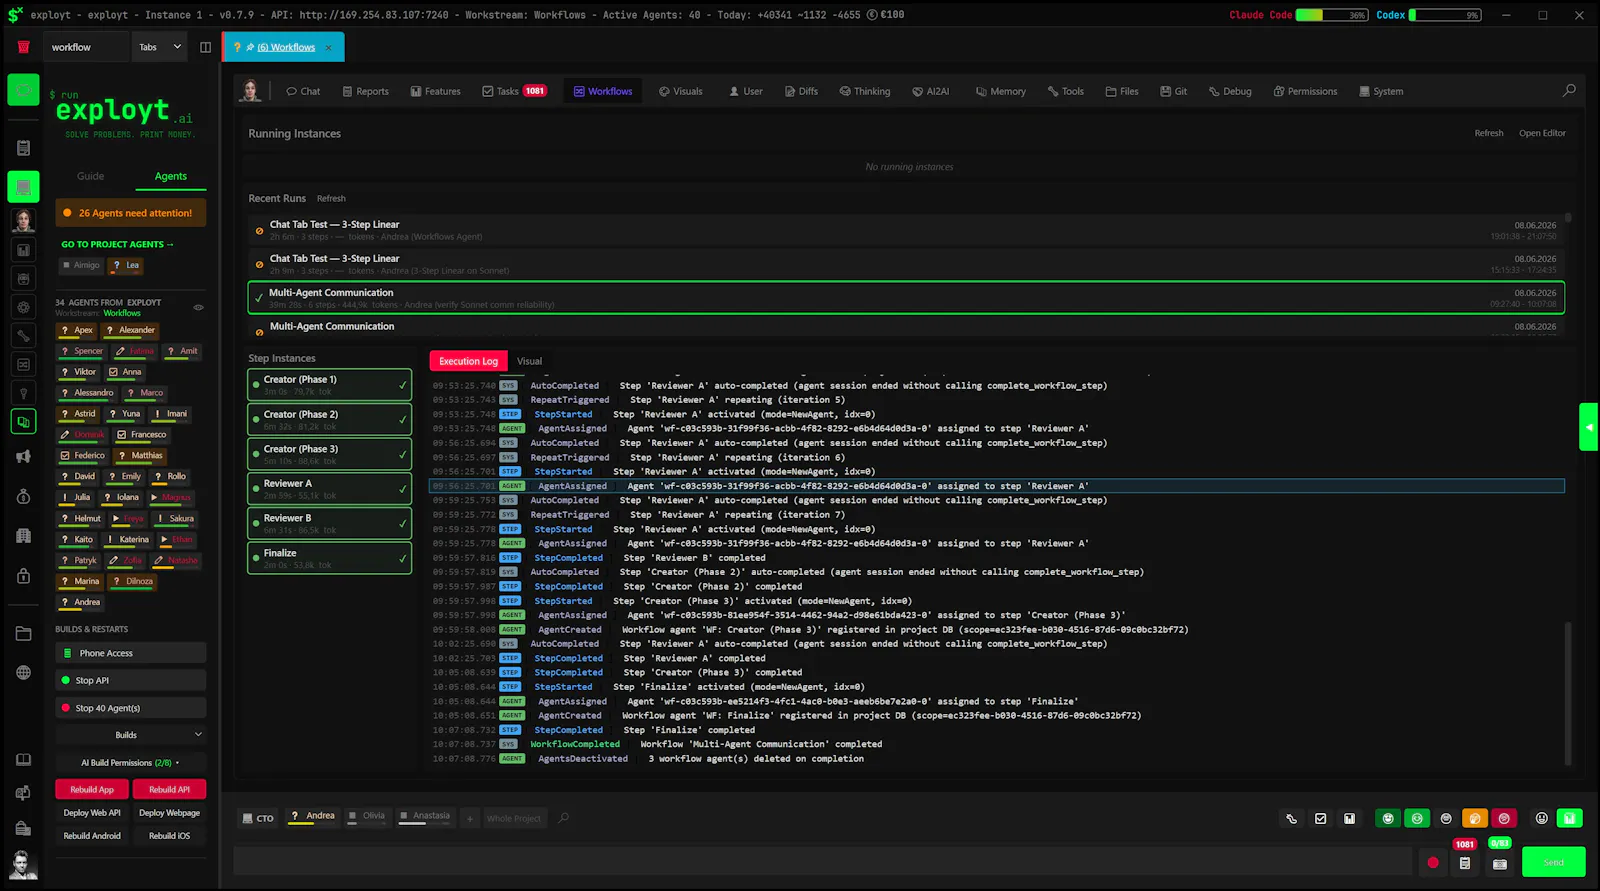Image resolution: width=1600 pixels, height=891 pixels.
Task: Open the Permissions tab
Action: pos(1305,91)
